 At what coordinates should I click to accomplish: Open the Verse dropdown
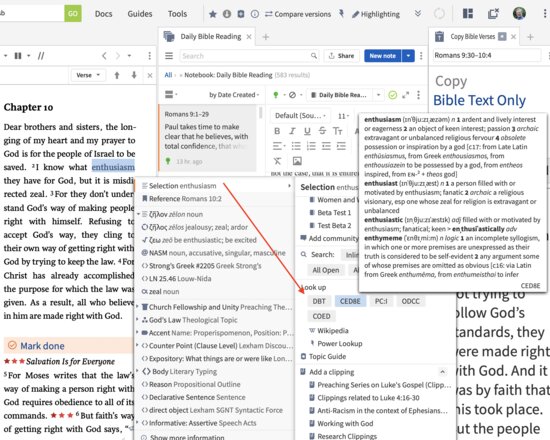pos(88,75)
